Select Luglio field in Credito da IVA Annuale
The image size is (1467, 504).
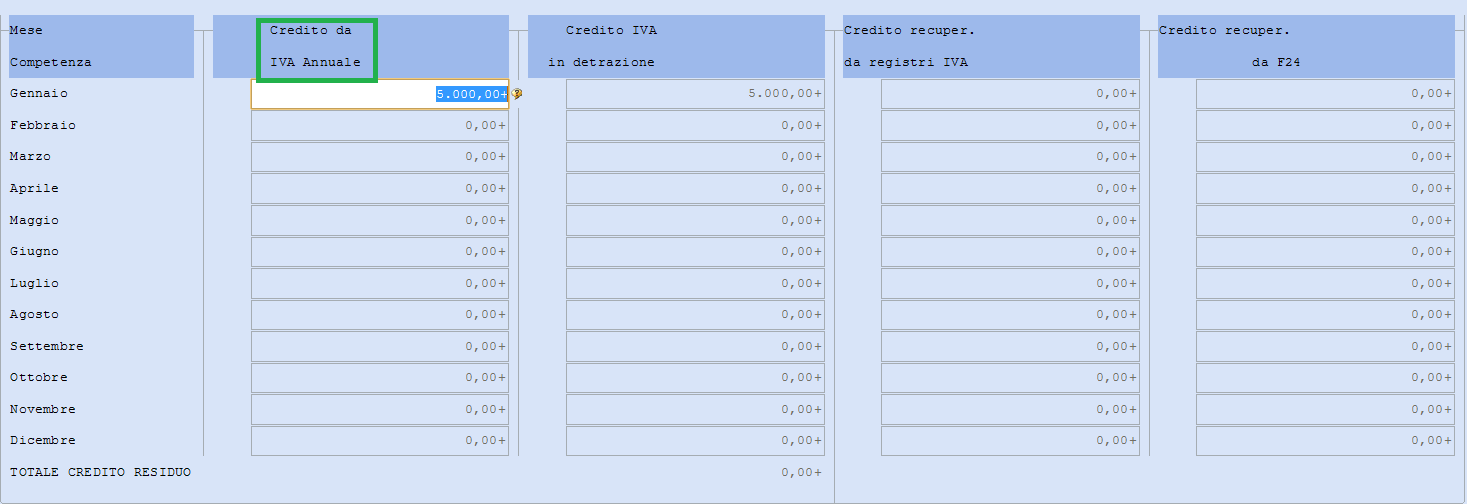tap(380, 283)
